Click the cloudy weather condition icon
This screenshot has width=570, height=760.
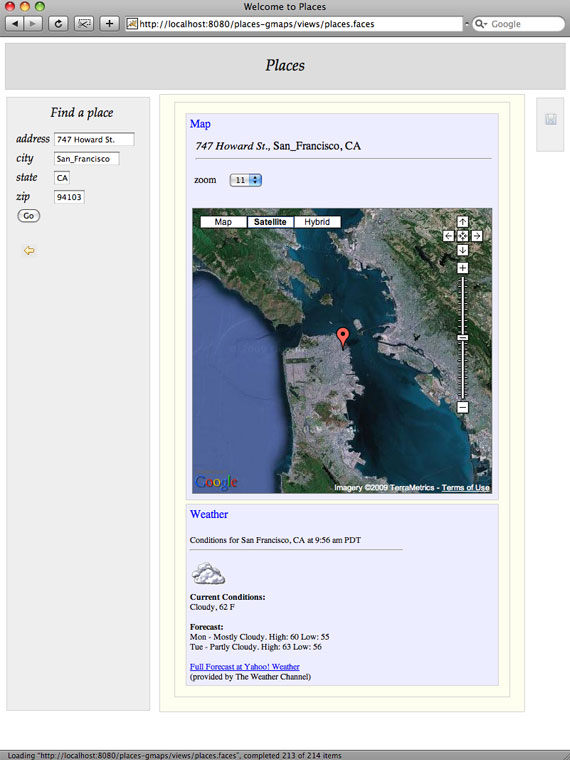click(x=208, y=573)
